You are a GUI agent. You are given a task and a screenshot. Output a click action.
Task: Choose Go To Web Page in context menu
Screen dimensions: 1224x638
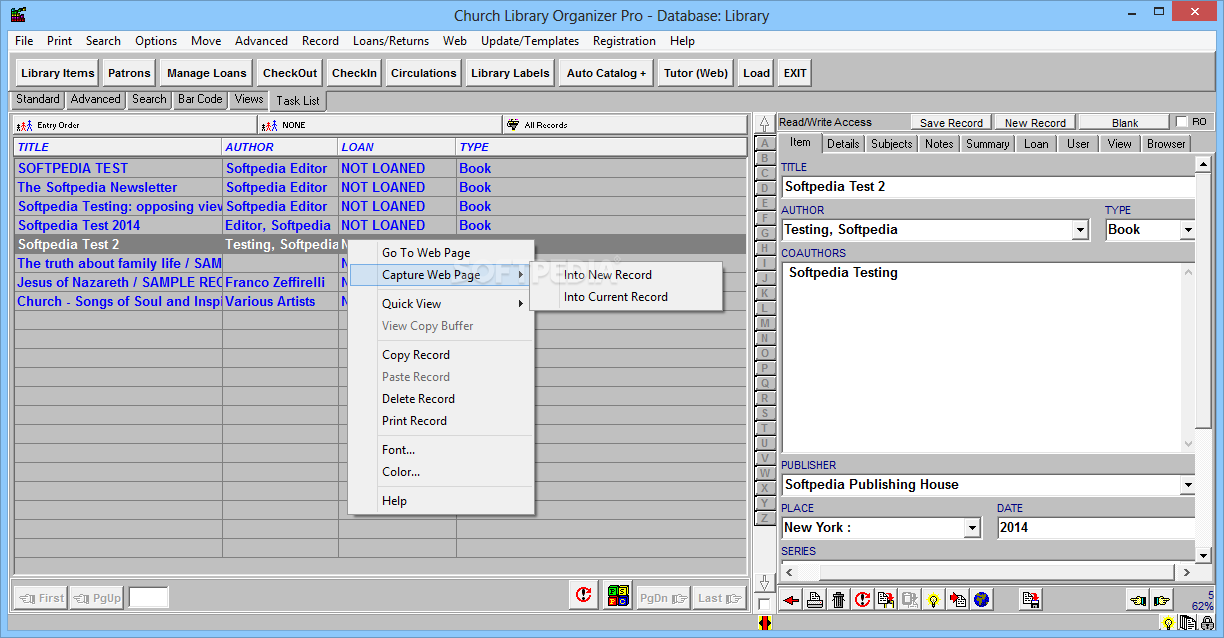(x=440, y=253)
